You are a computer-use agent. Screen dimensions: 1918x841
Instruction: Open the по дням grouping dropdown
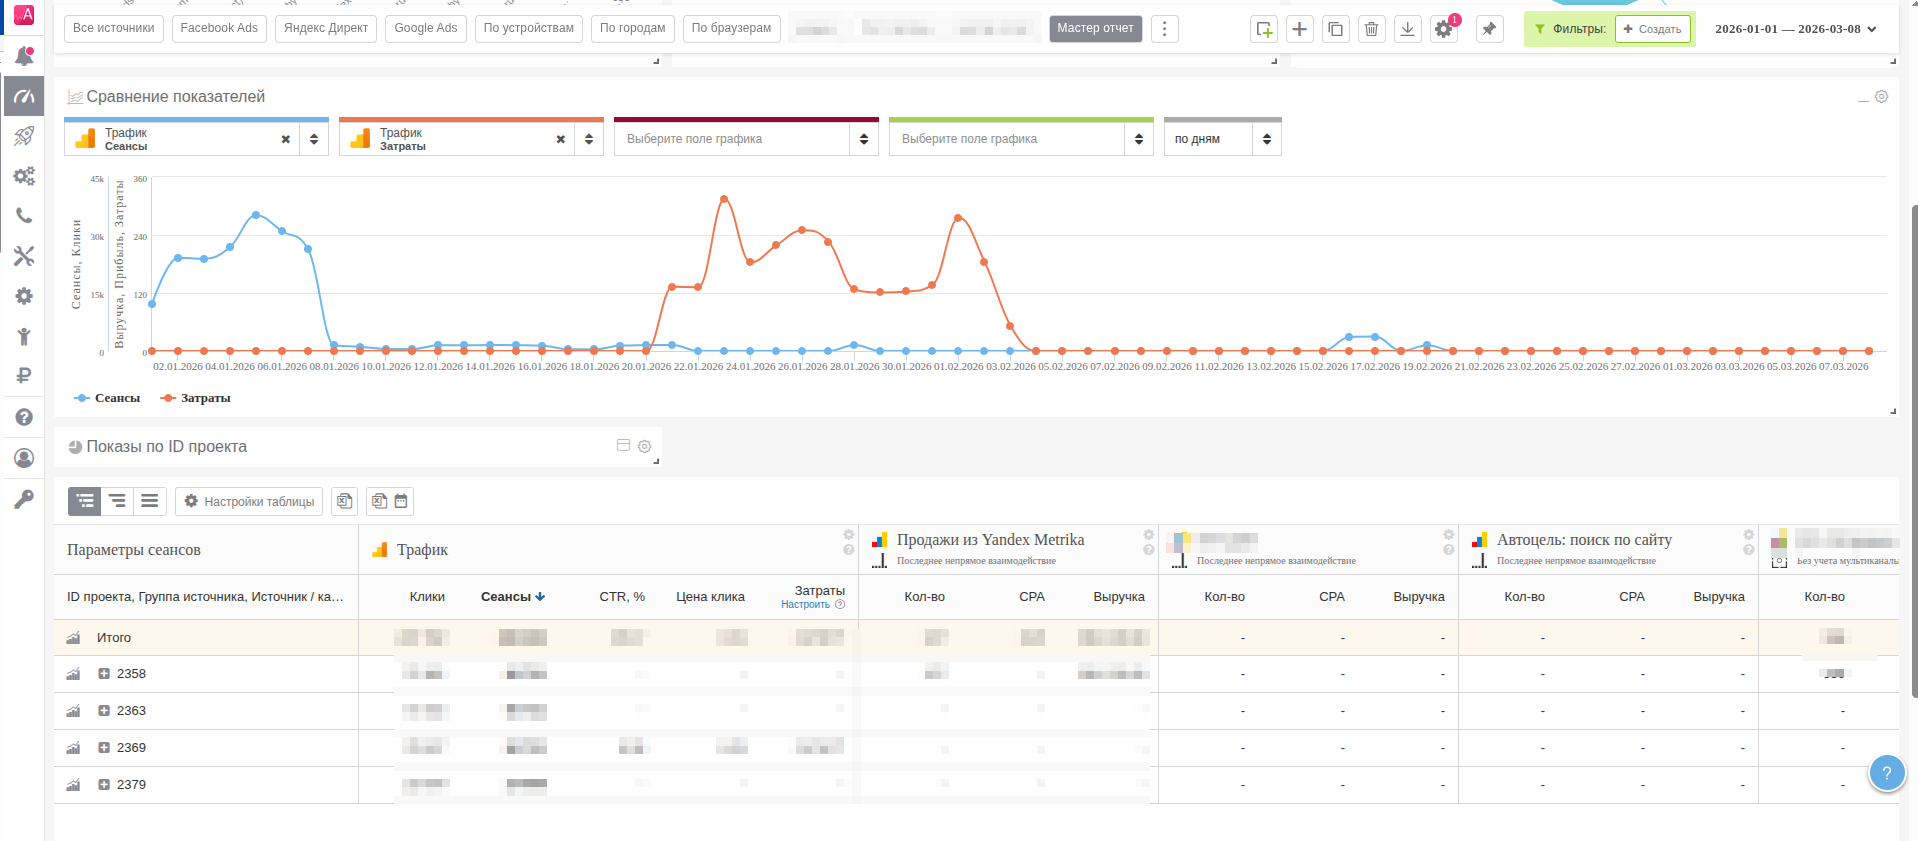click(x=1222, y=139)
